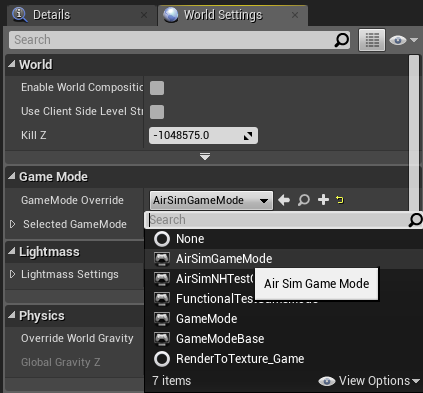Open the AirSimGameMode override dropdown

(211, 200)
